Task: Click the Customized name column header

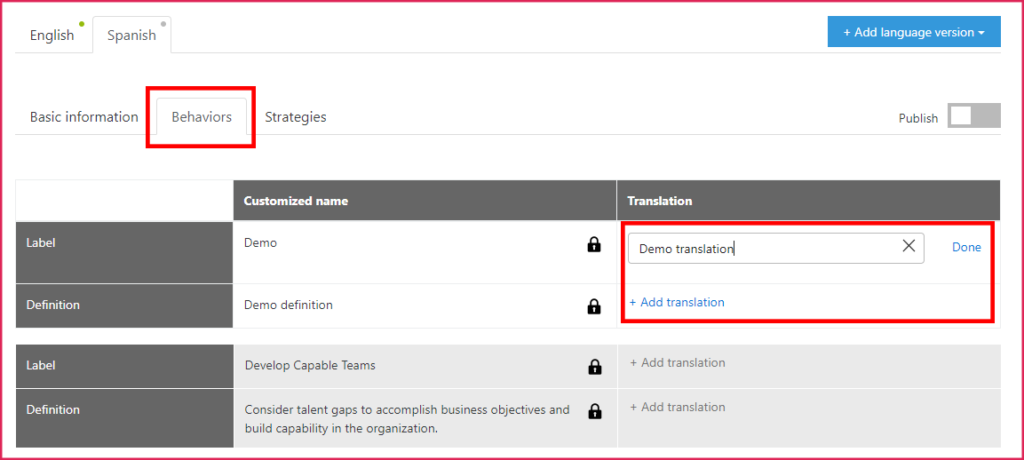Action: (x=296, y=201)
